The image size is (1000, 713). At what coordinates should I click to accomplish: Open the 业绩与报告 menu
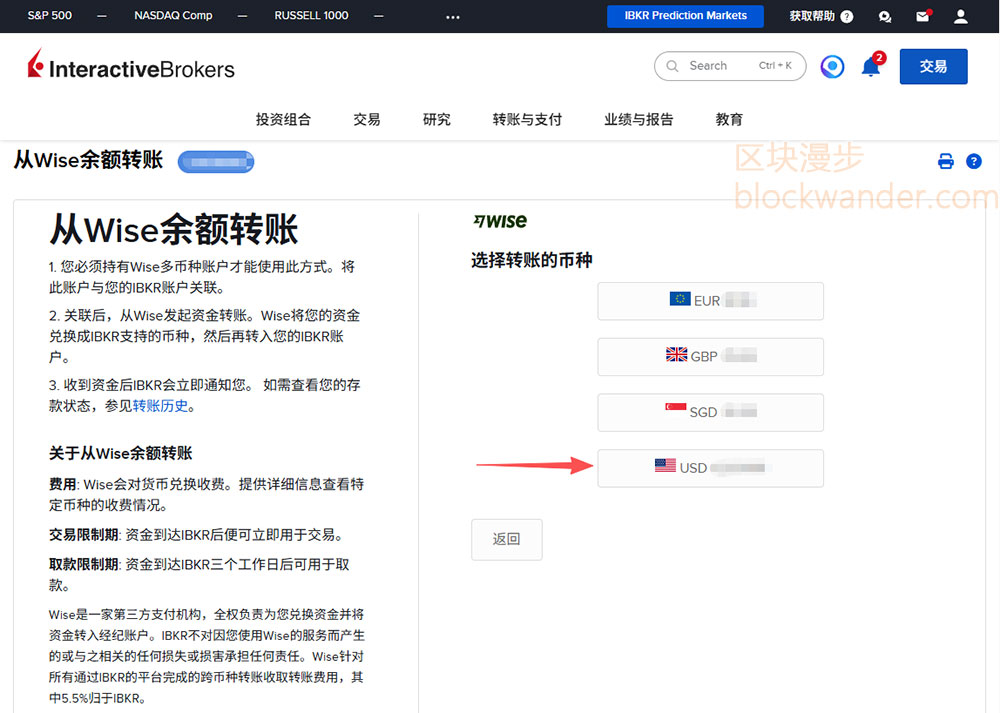pos(638,119)
